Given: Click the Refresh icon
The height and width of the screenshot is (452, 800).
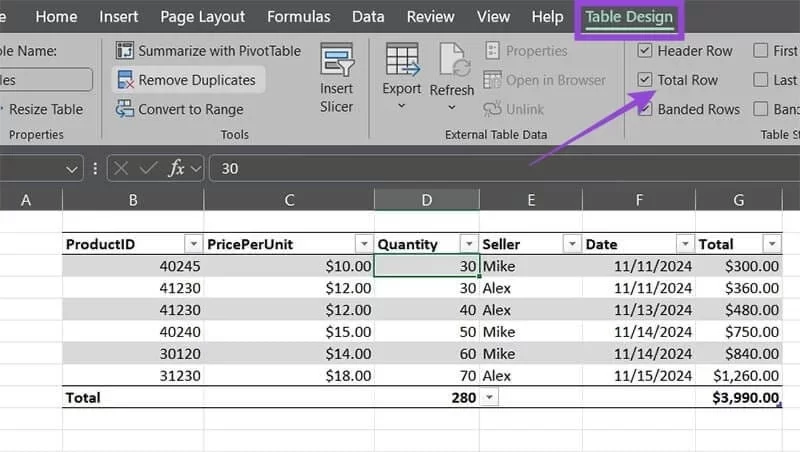Looking at the screenshot, I should point(452,61).
